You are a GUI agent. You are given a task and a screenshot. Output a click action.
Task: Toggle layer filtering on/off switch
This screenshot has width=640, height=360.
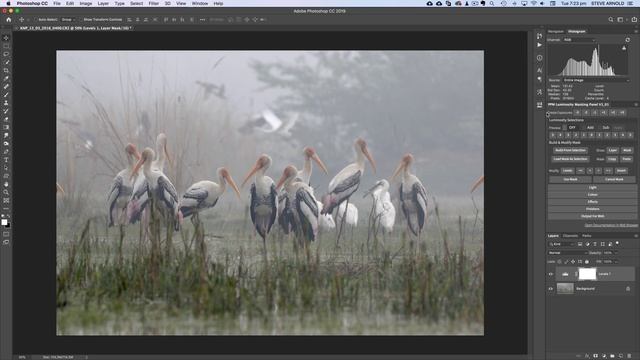pos(618,243)
